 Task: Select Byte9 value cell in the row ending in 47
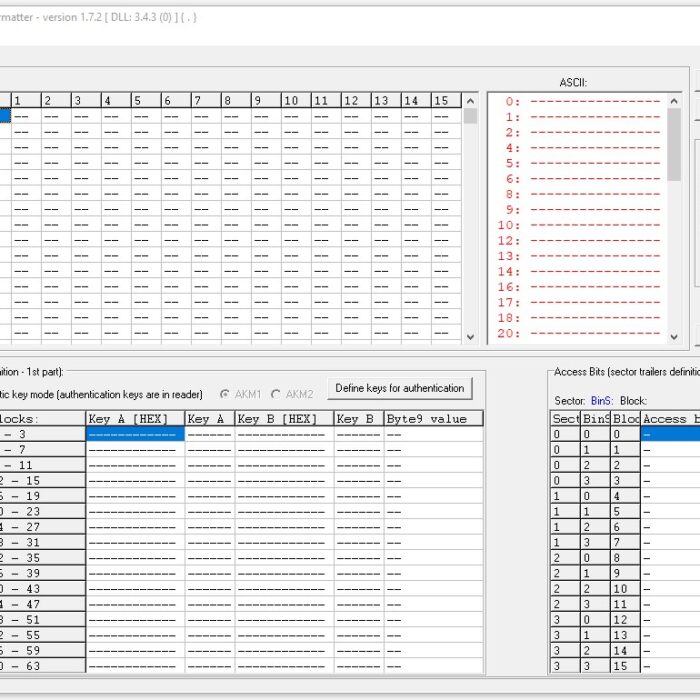pyautogui.click(x=433, y=604)
